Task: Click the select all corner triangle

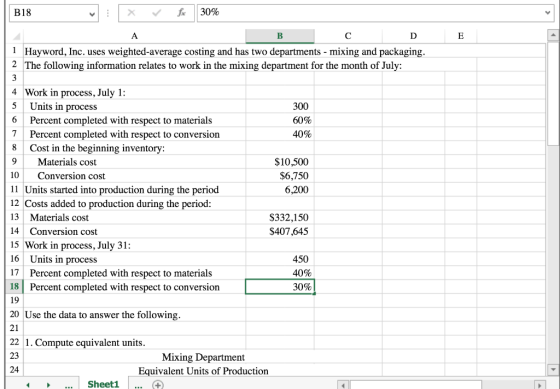Action: pyautogui.click(x=16, y=36)
